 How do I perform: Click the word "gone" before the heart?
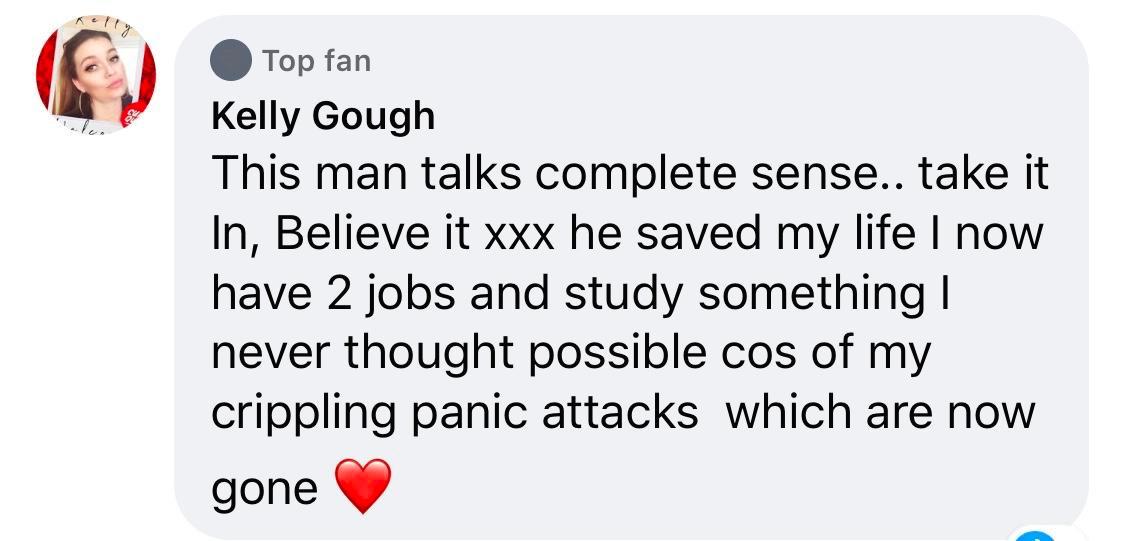coord(265,489)
